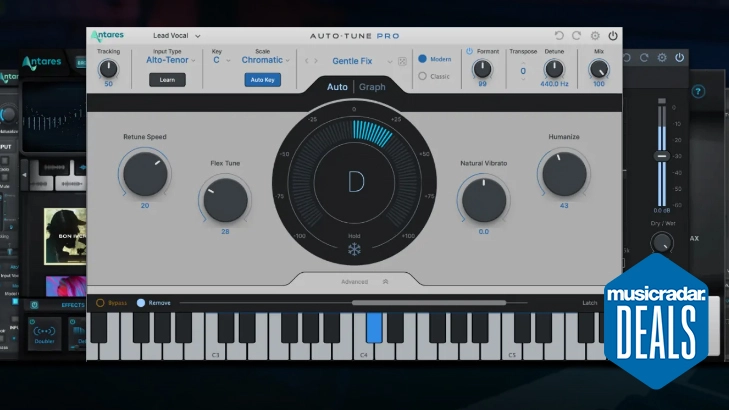Viewport: 729px width, 410px height.
Task: Click the Retune Speed value 20
Action: (145, 205)
